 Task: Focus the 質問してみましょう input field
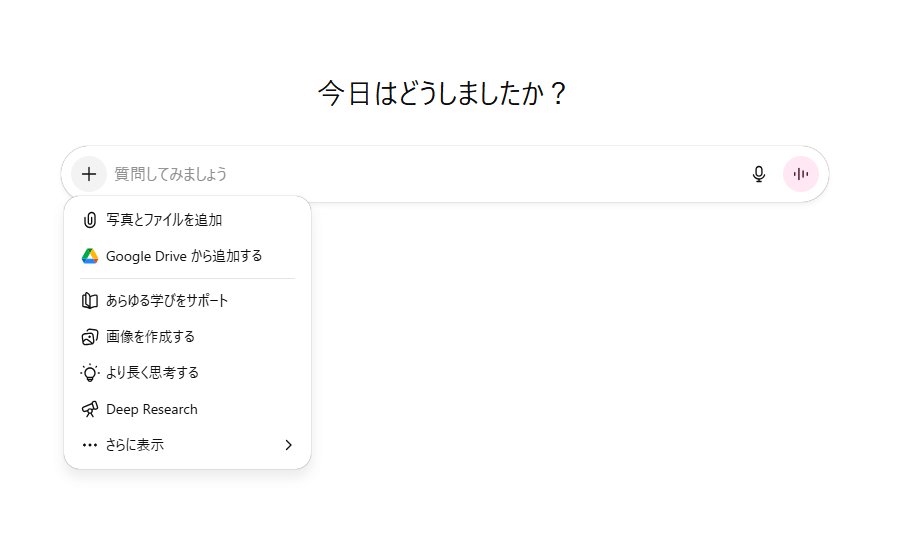tap(426, 174)
